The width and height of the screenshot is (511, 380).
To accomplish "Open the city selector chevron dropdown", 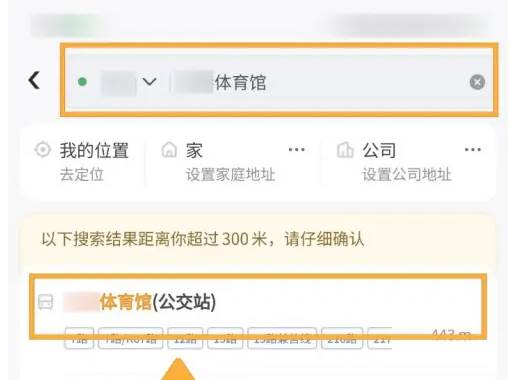I will (149, 81).
